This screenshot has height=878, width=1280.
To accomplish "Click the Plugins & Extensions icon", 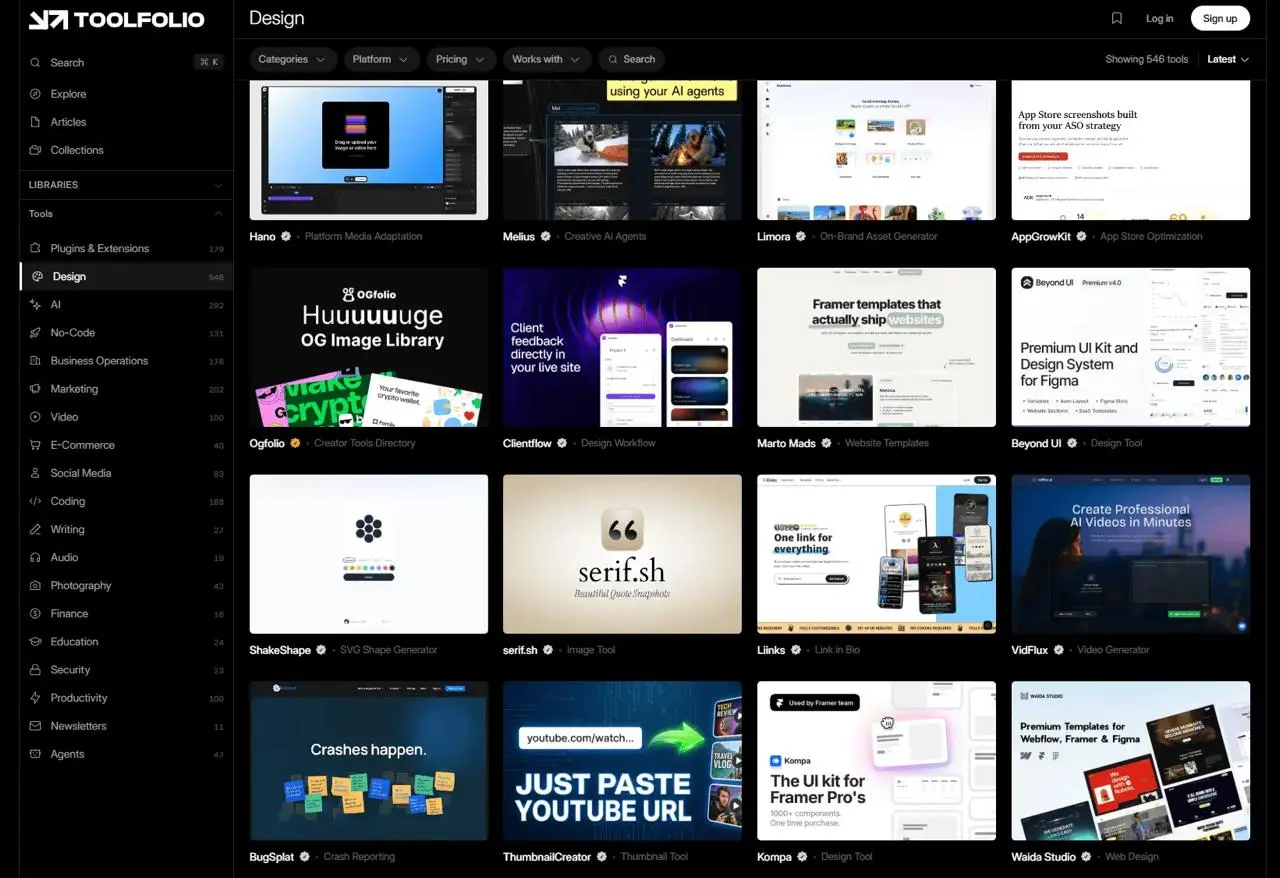I will [36, 248].
